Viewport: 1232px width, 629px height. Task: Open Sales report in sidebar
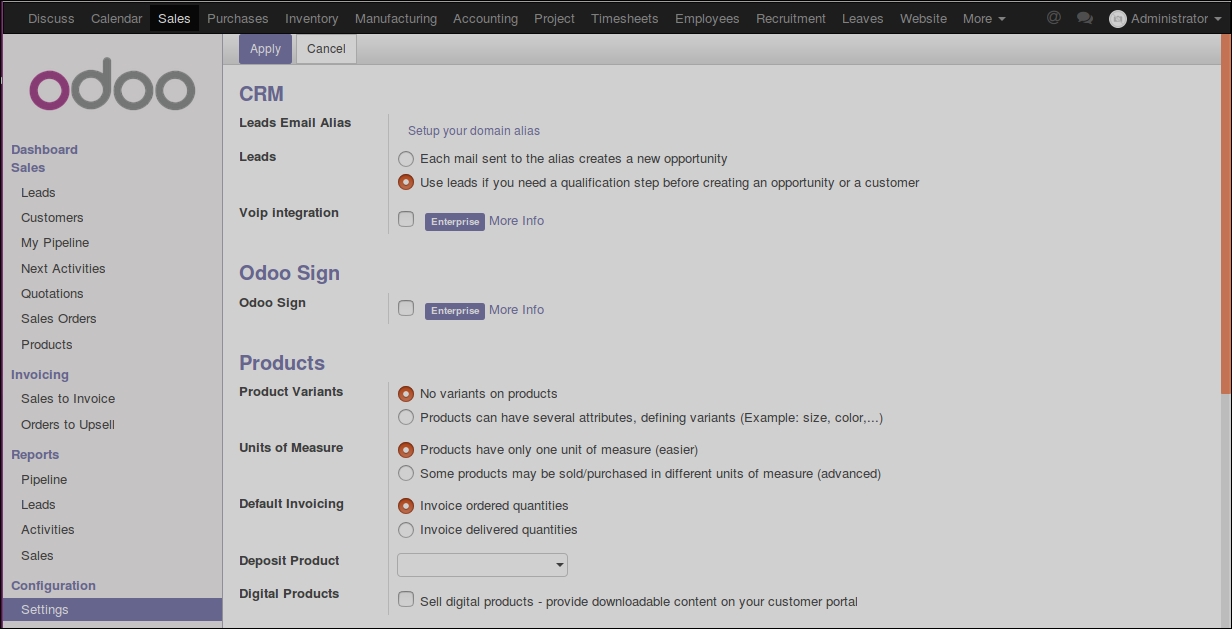tap(37, 556)
